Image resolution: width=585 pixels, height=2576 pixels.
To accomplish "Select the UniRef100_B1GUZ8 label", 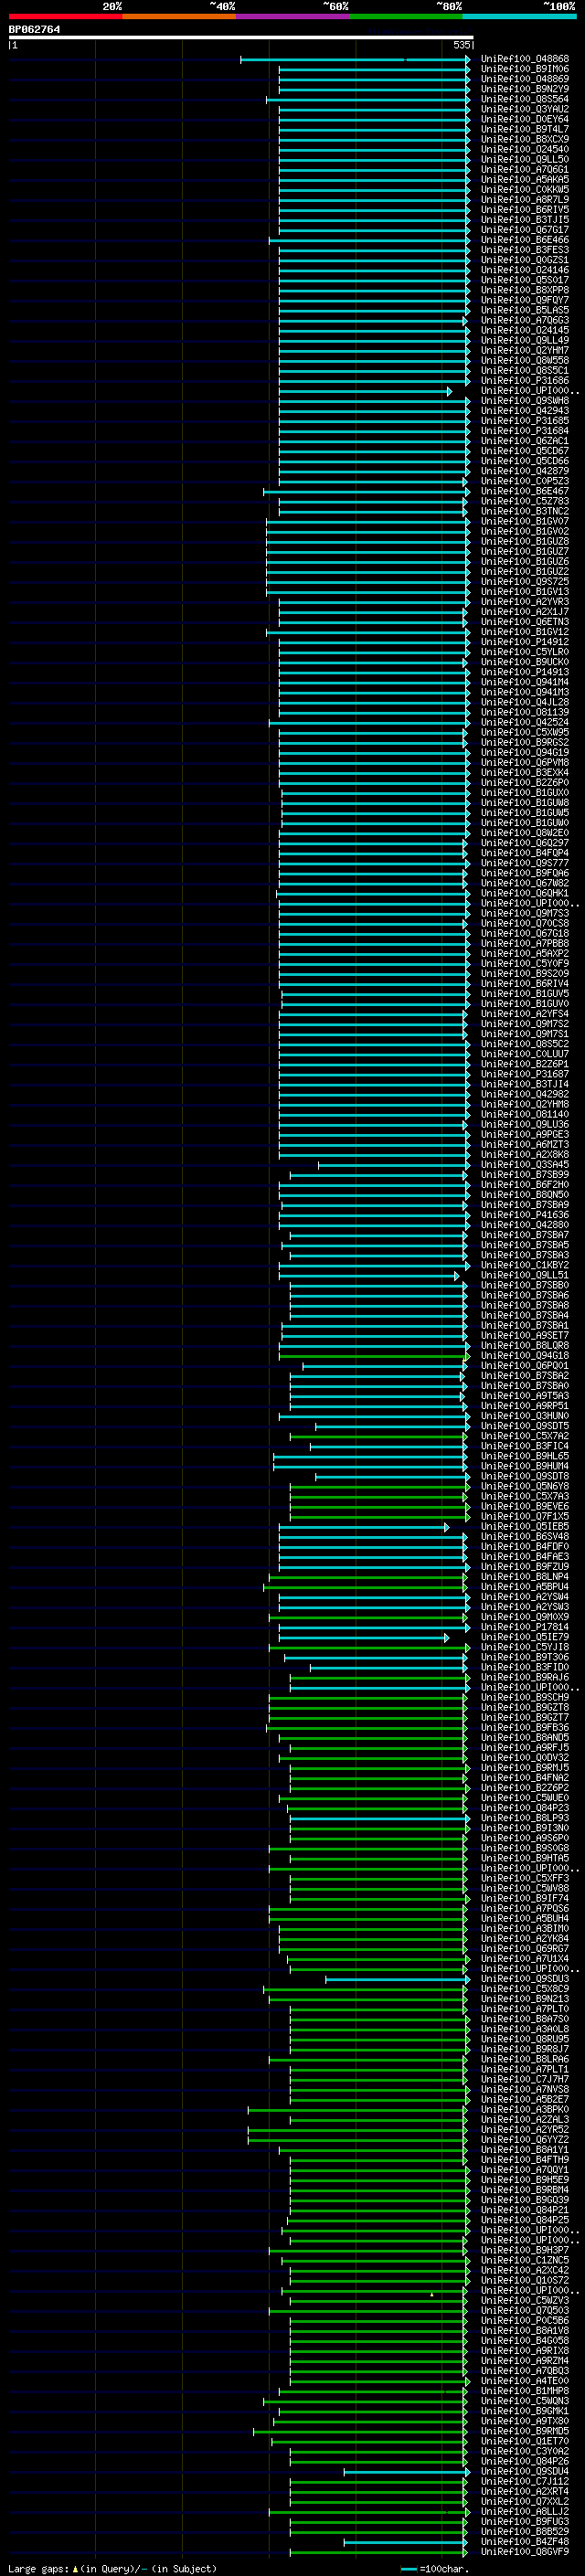I will point(524,541).
